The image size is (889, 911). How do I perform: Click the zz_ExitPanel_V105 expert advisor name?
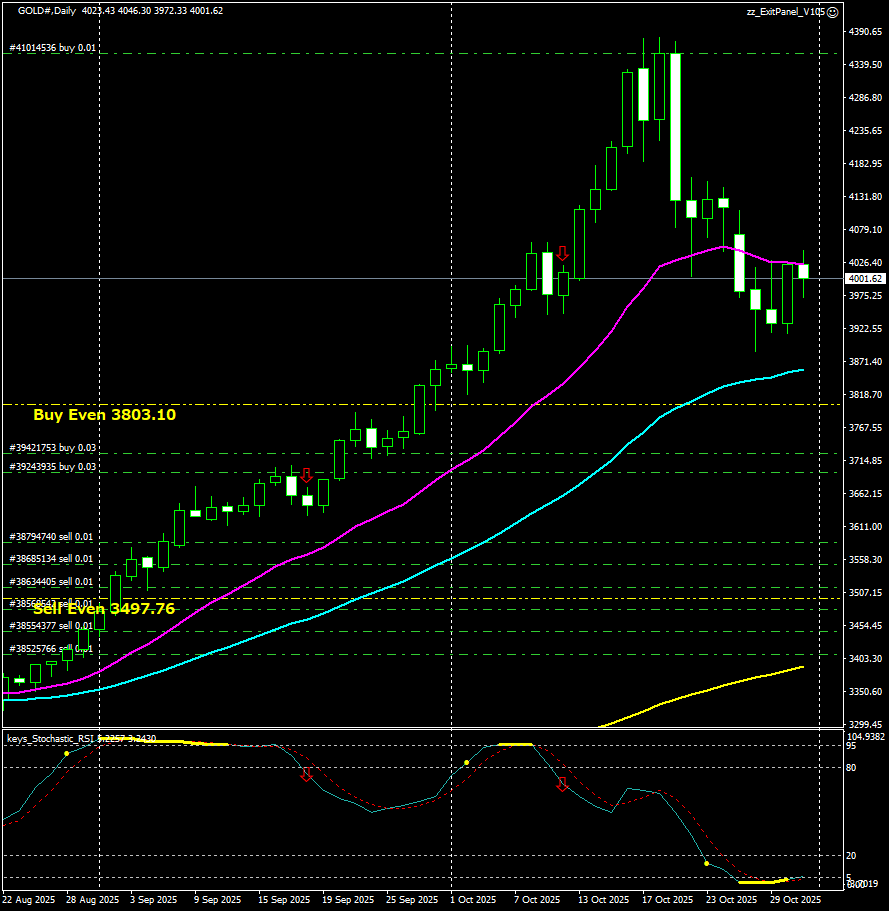point(785,11)
